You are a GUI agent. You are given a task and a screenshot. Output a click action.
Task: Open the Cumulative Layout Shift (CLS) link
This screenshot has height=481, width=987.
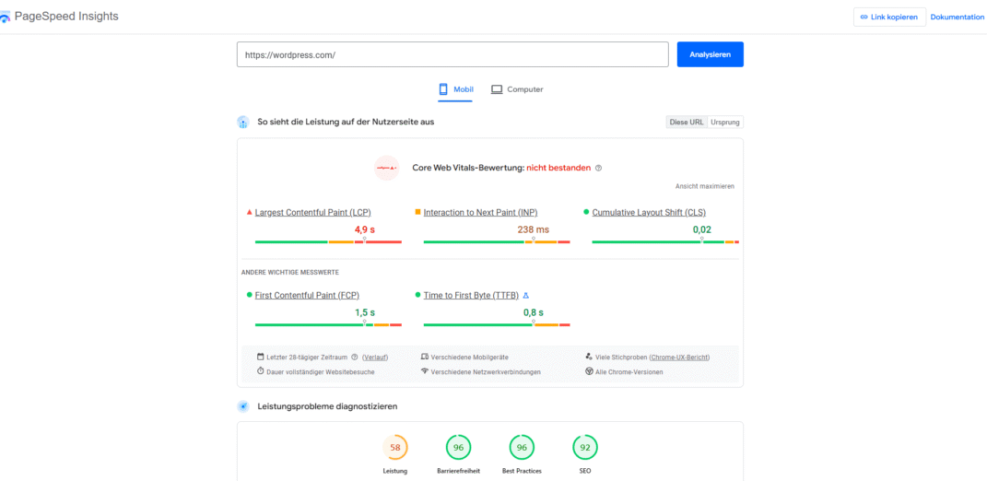pyautogui.click(x=649, y=213)
